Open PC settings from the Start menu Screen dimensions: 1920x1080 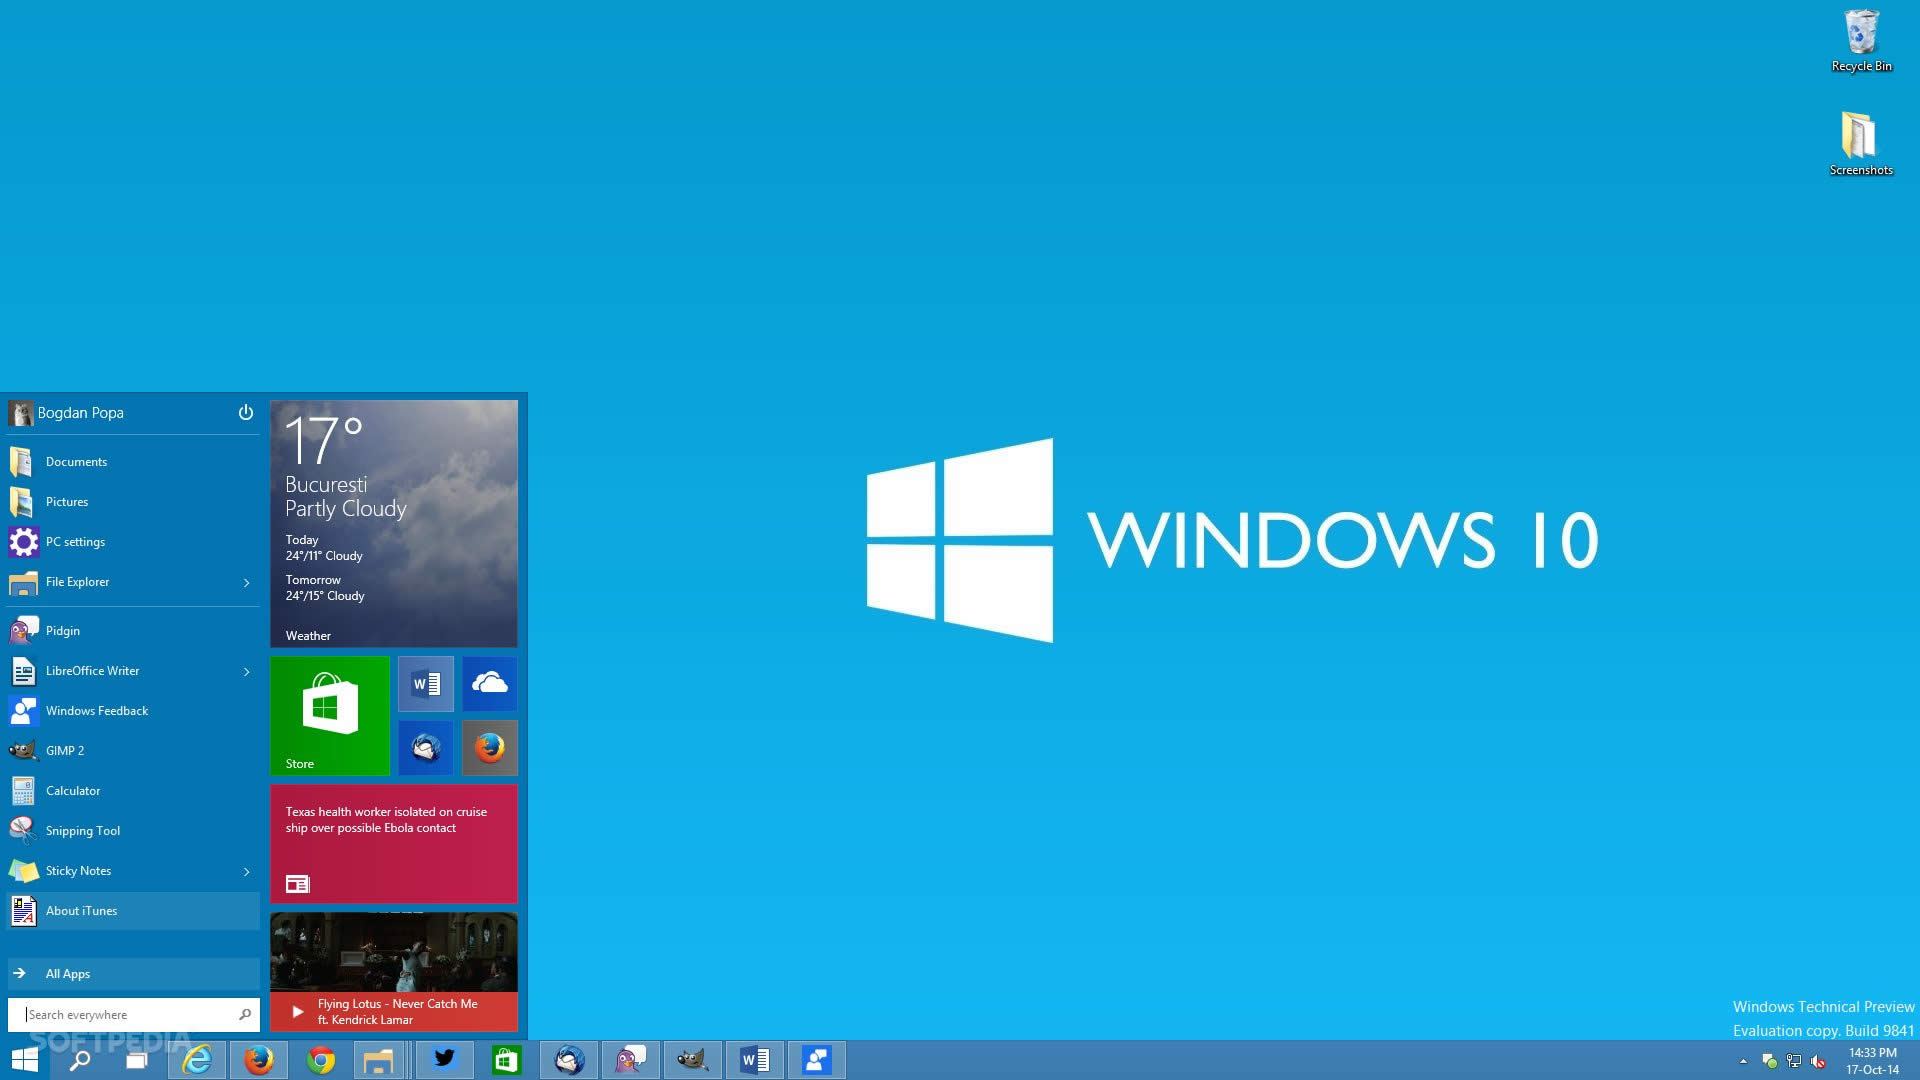(75, 541)
